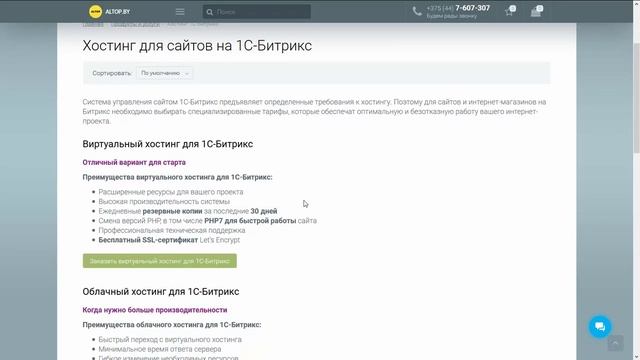The image size is (640, 360).
Task: Open the hamburger menu in header
Action: [x=180, y=12]
